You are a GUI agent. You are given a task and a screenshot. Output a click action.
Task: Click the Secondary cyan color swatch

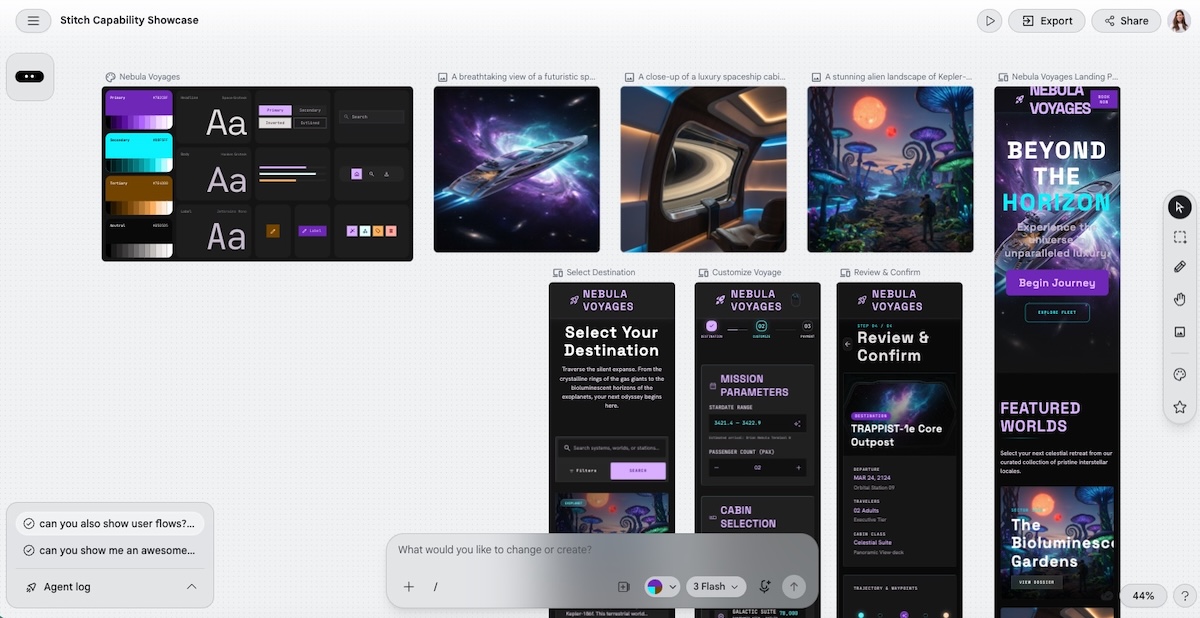point(139,152)
